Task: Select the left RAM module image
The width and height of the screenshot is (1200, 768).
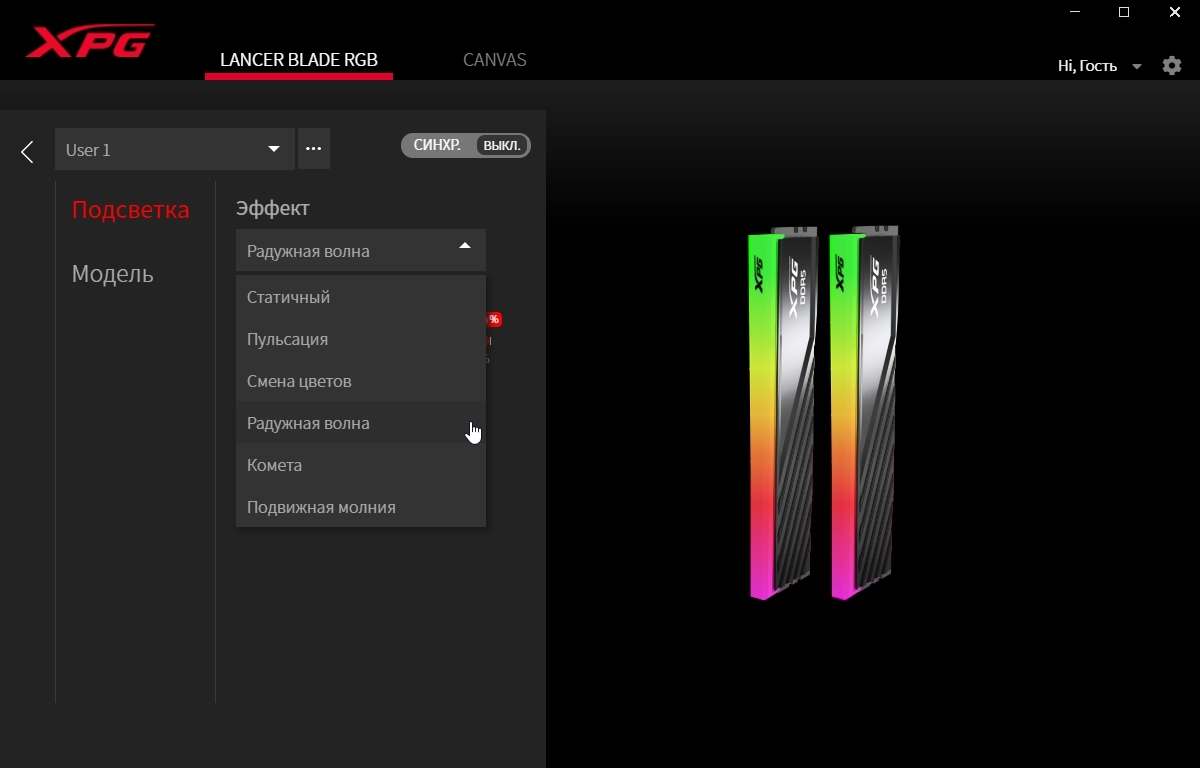Action: coord(782,413)
